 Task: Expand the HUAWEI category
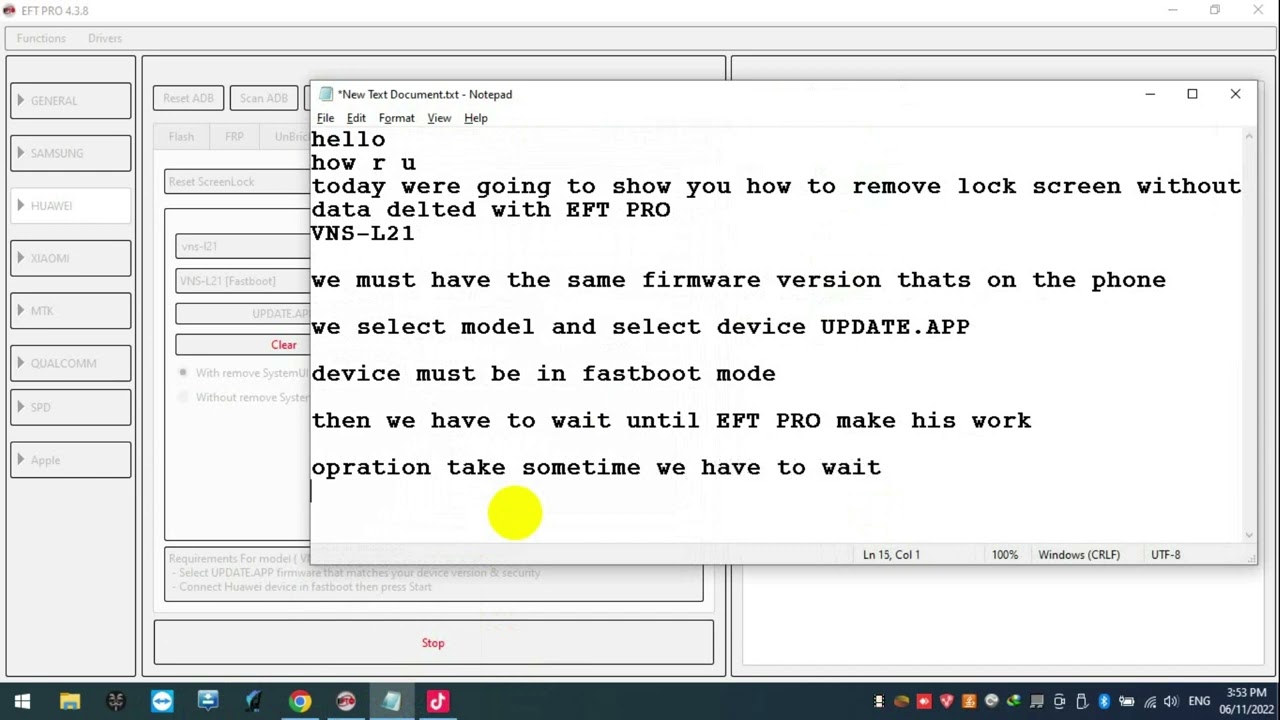[x=70, y=205]
